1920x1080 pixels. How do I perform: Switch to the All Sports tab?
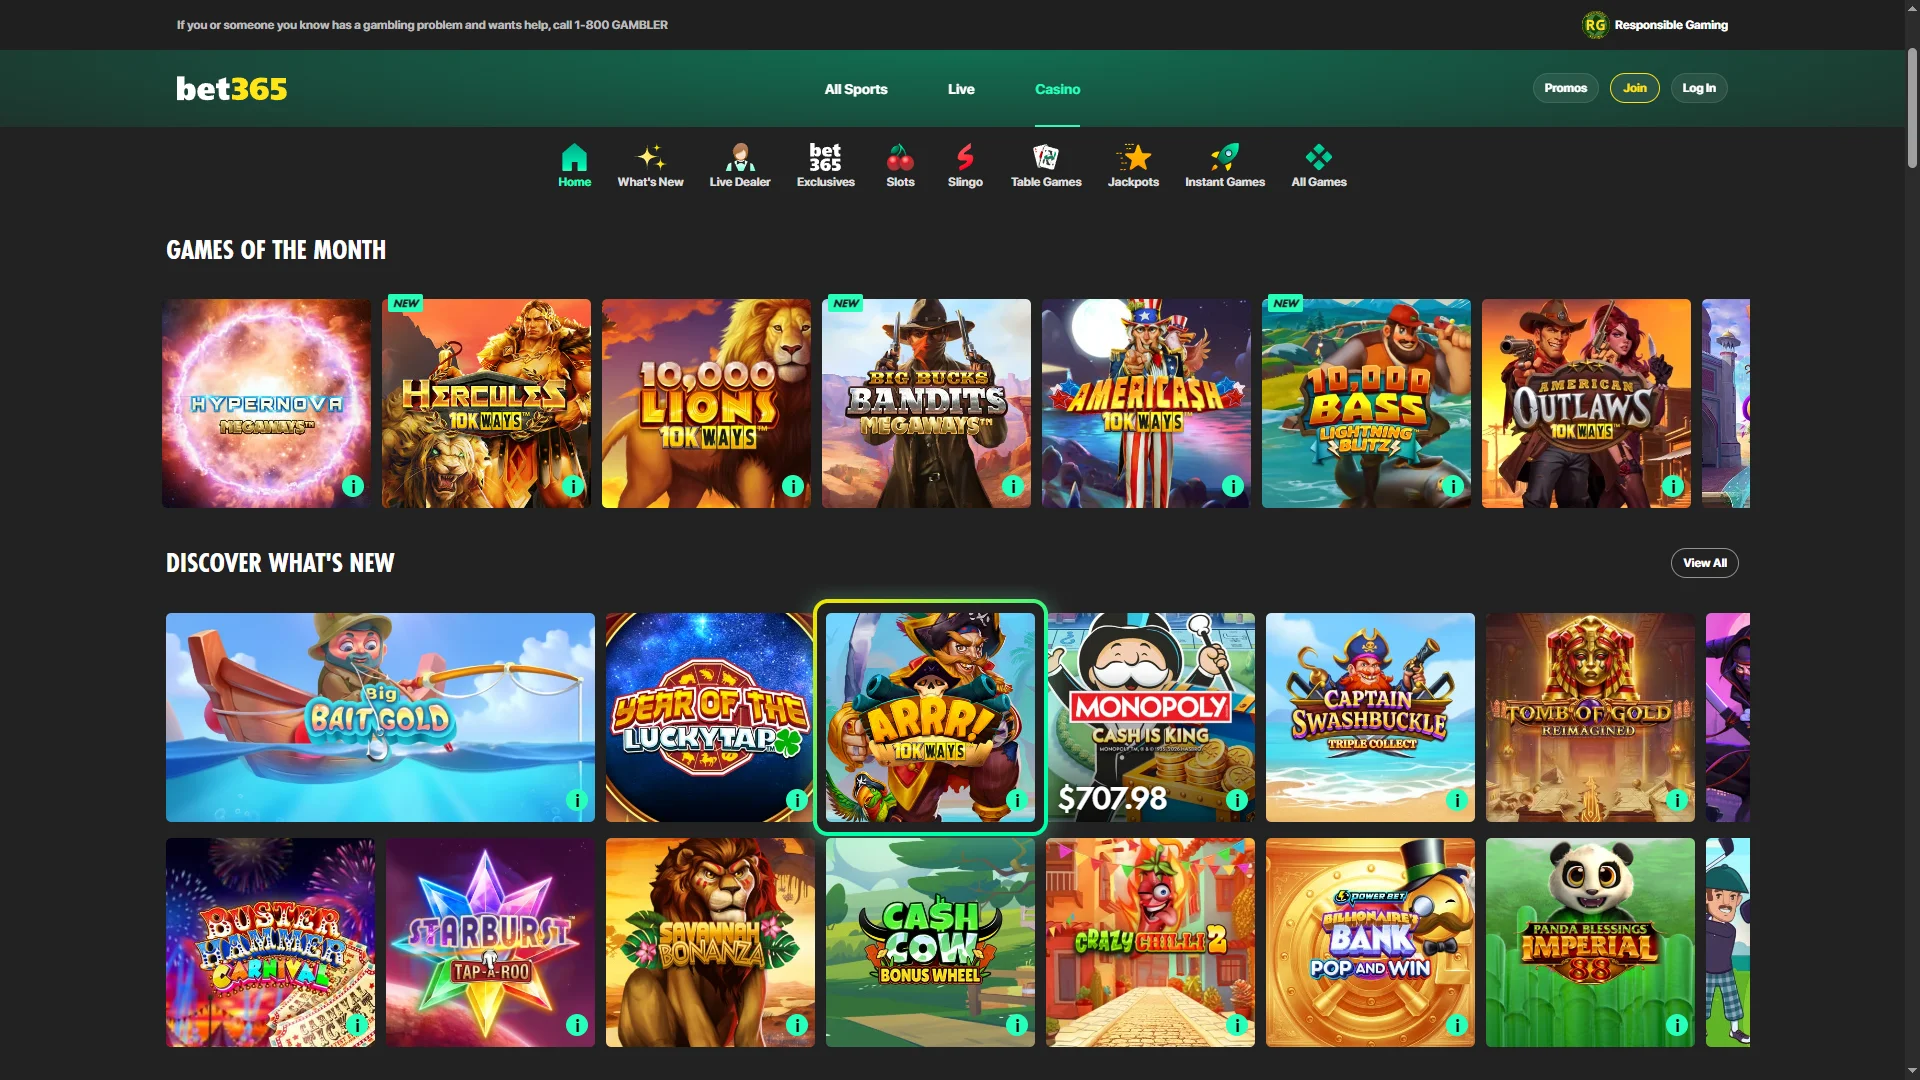point(856,89)
